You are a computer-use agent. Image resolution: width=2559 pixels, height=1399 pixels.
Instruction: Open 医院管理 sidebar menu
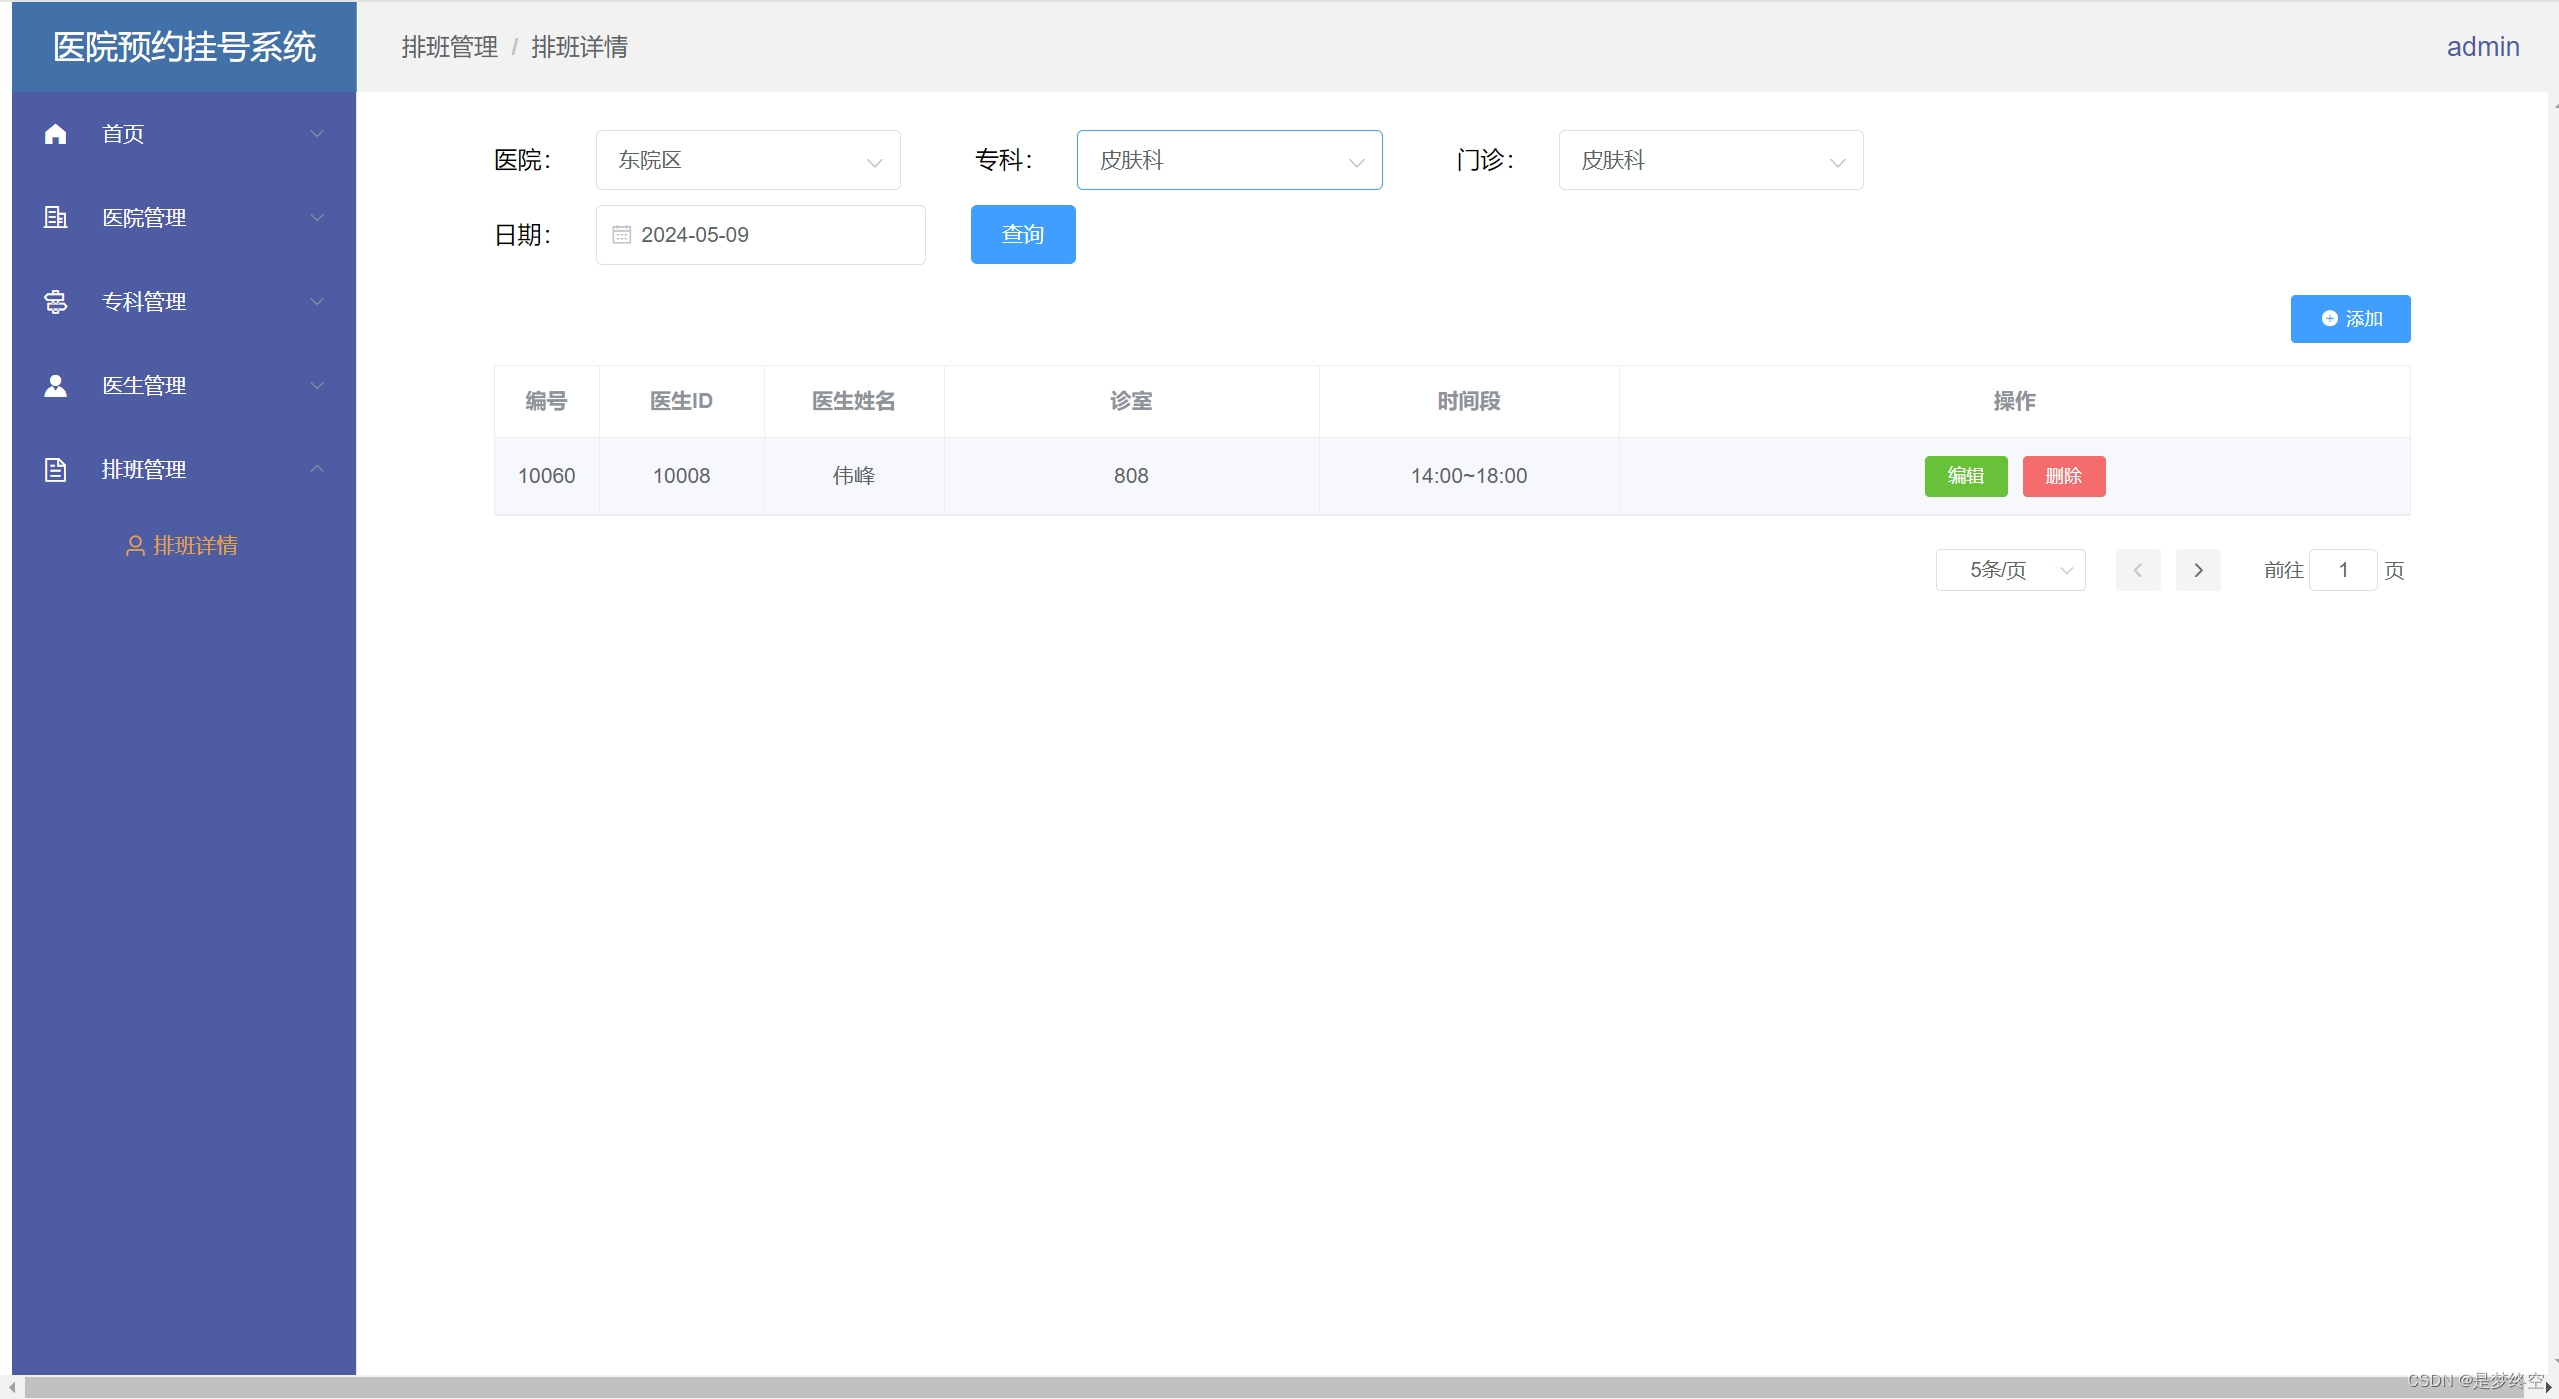coord(184,217)
